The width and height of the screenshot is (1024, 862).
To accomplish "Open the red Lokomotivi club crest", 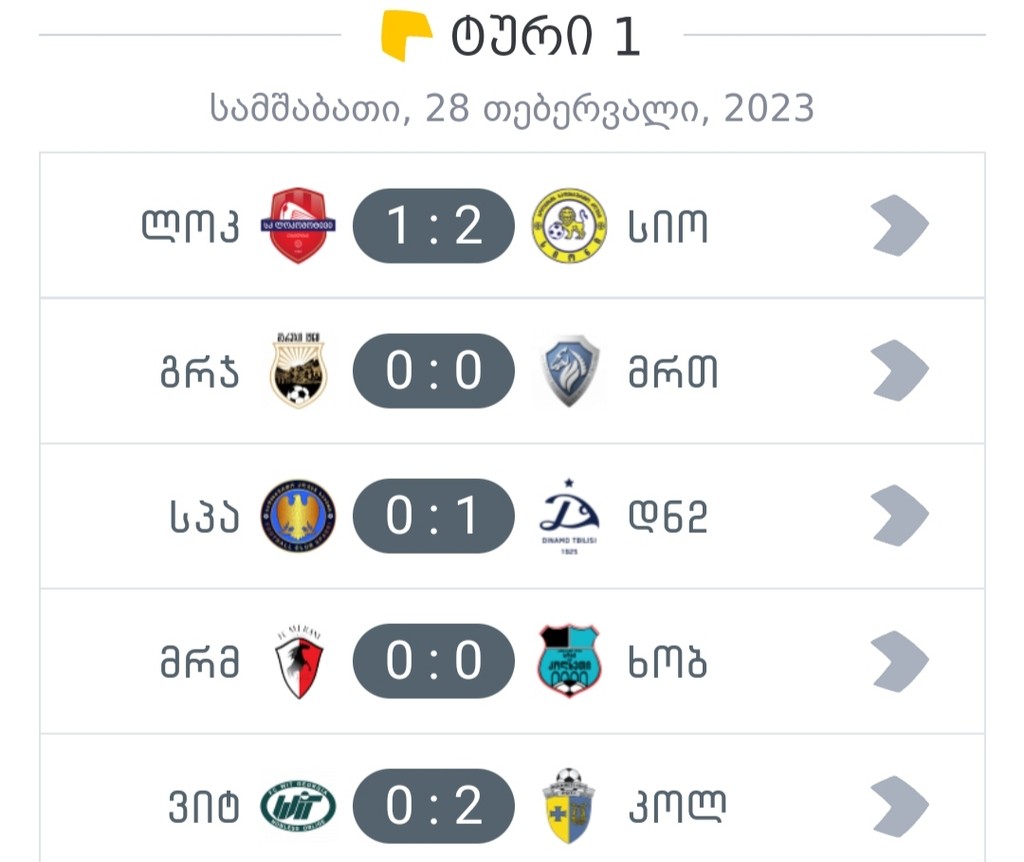I will pos(298,225).
